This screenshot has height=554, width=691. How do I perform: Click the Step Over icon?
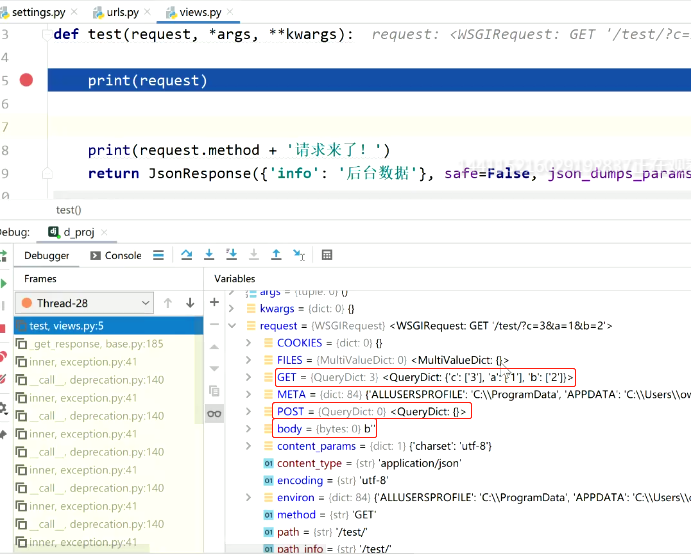pyautogui.click(x=186, y=255)
